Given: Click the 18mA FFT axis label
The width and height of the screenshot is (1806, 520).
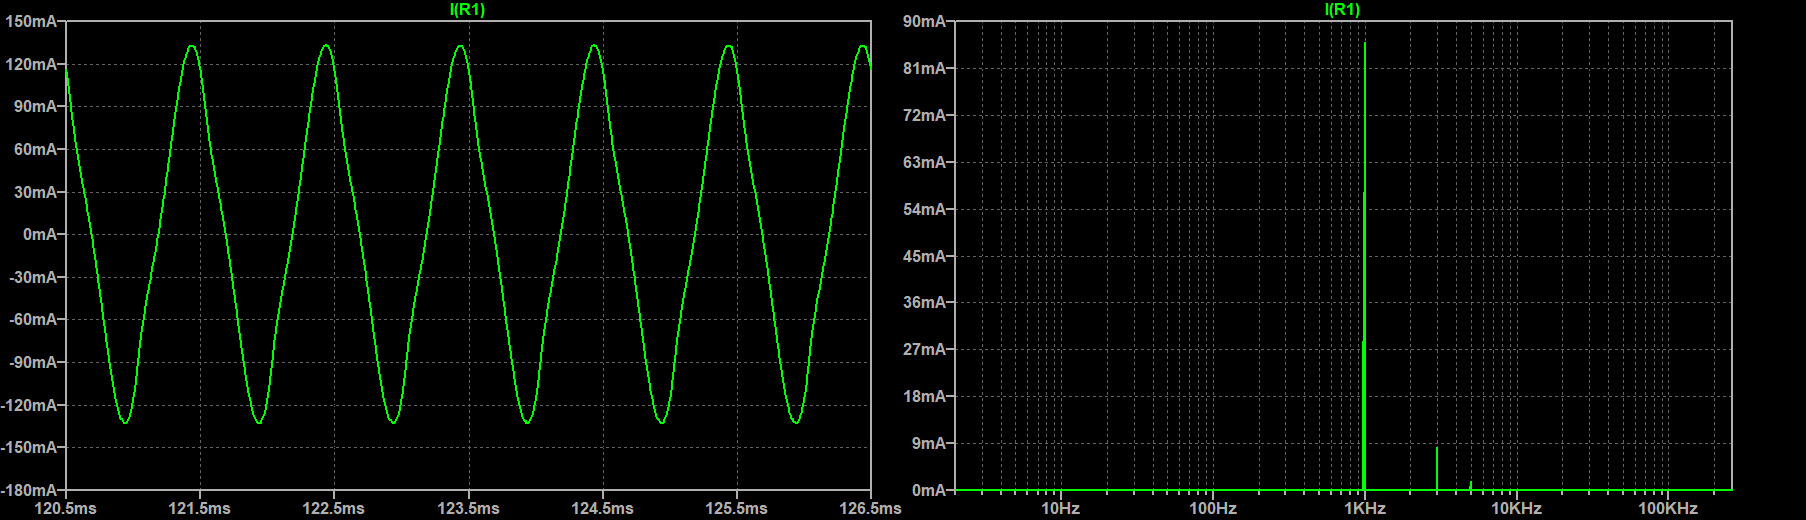Looking at the screenshot, I should [x=925, y=396].
